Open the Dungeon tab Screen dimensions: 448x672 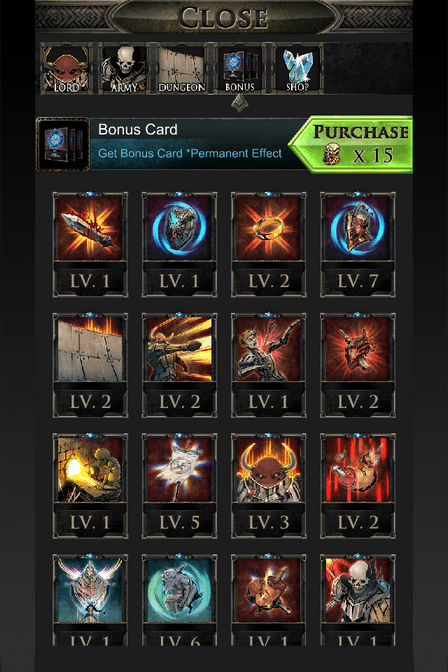coord(182,69)
